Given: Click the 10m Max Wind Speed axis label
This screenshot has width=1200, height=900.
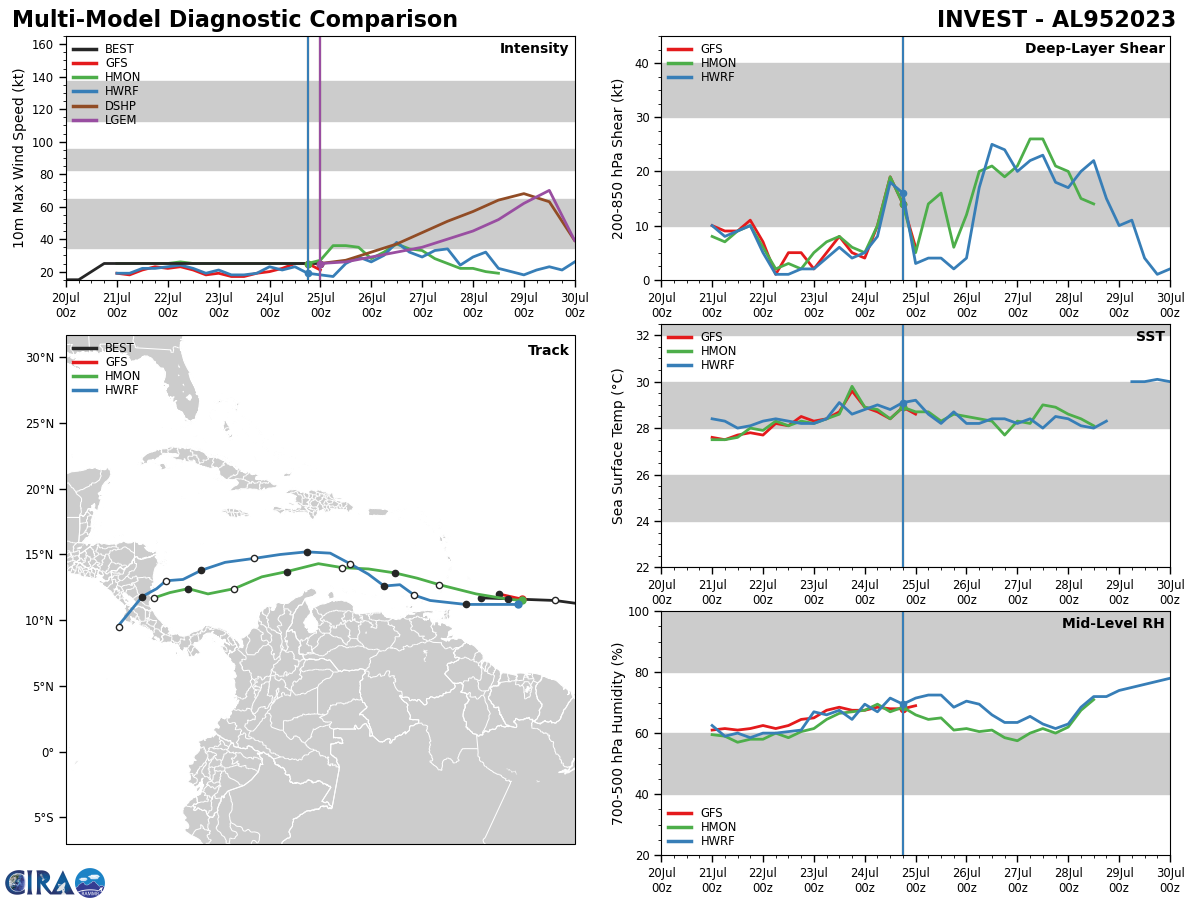Looking at the screenshot, I should (x=19, y=158).
